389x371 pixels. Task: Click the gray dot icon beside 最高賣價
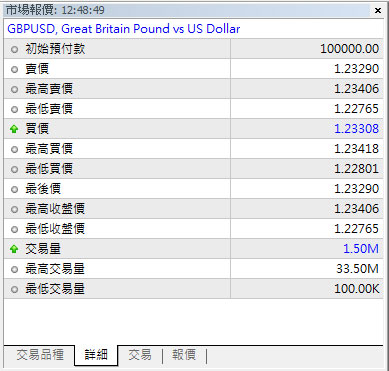[x=14, y=90]
